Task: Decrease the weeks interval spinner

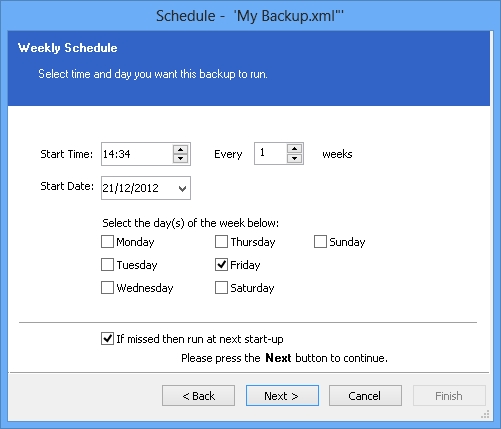Action: point(294,158)
